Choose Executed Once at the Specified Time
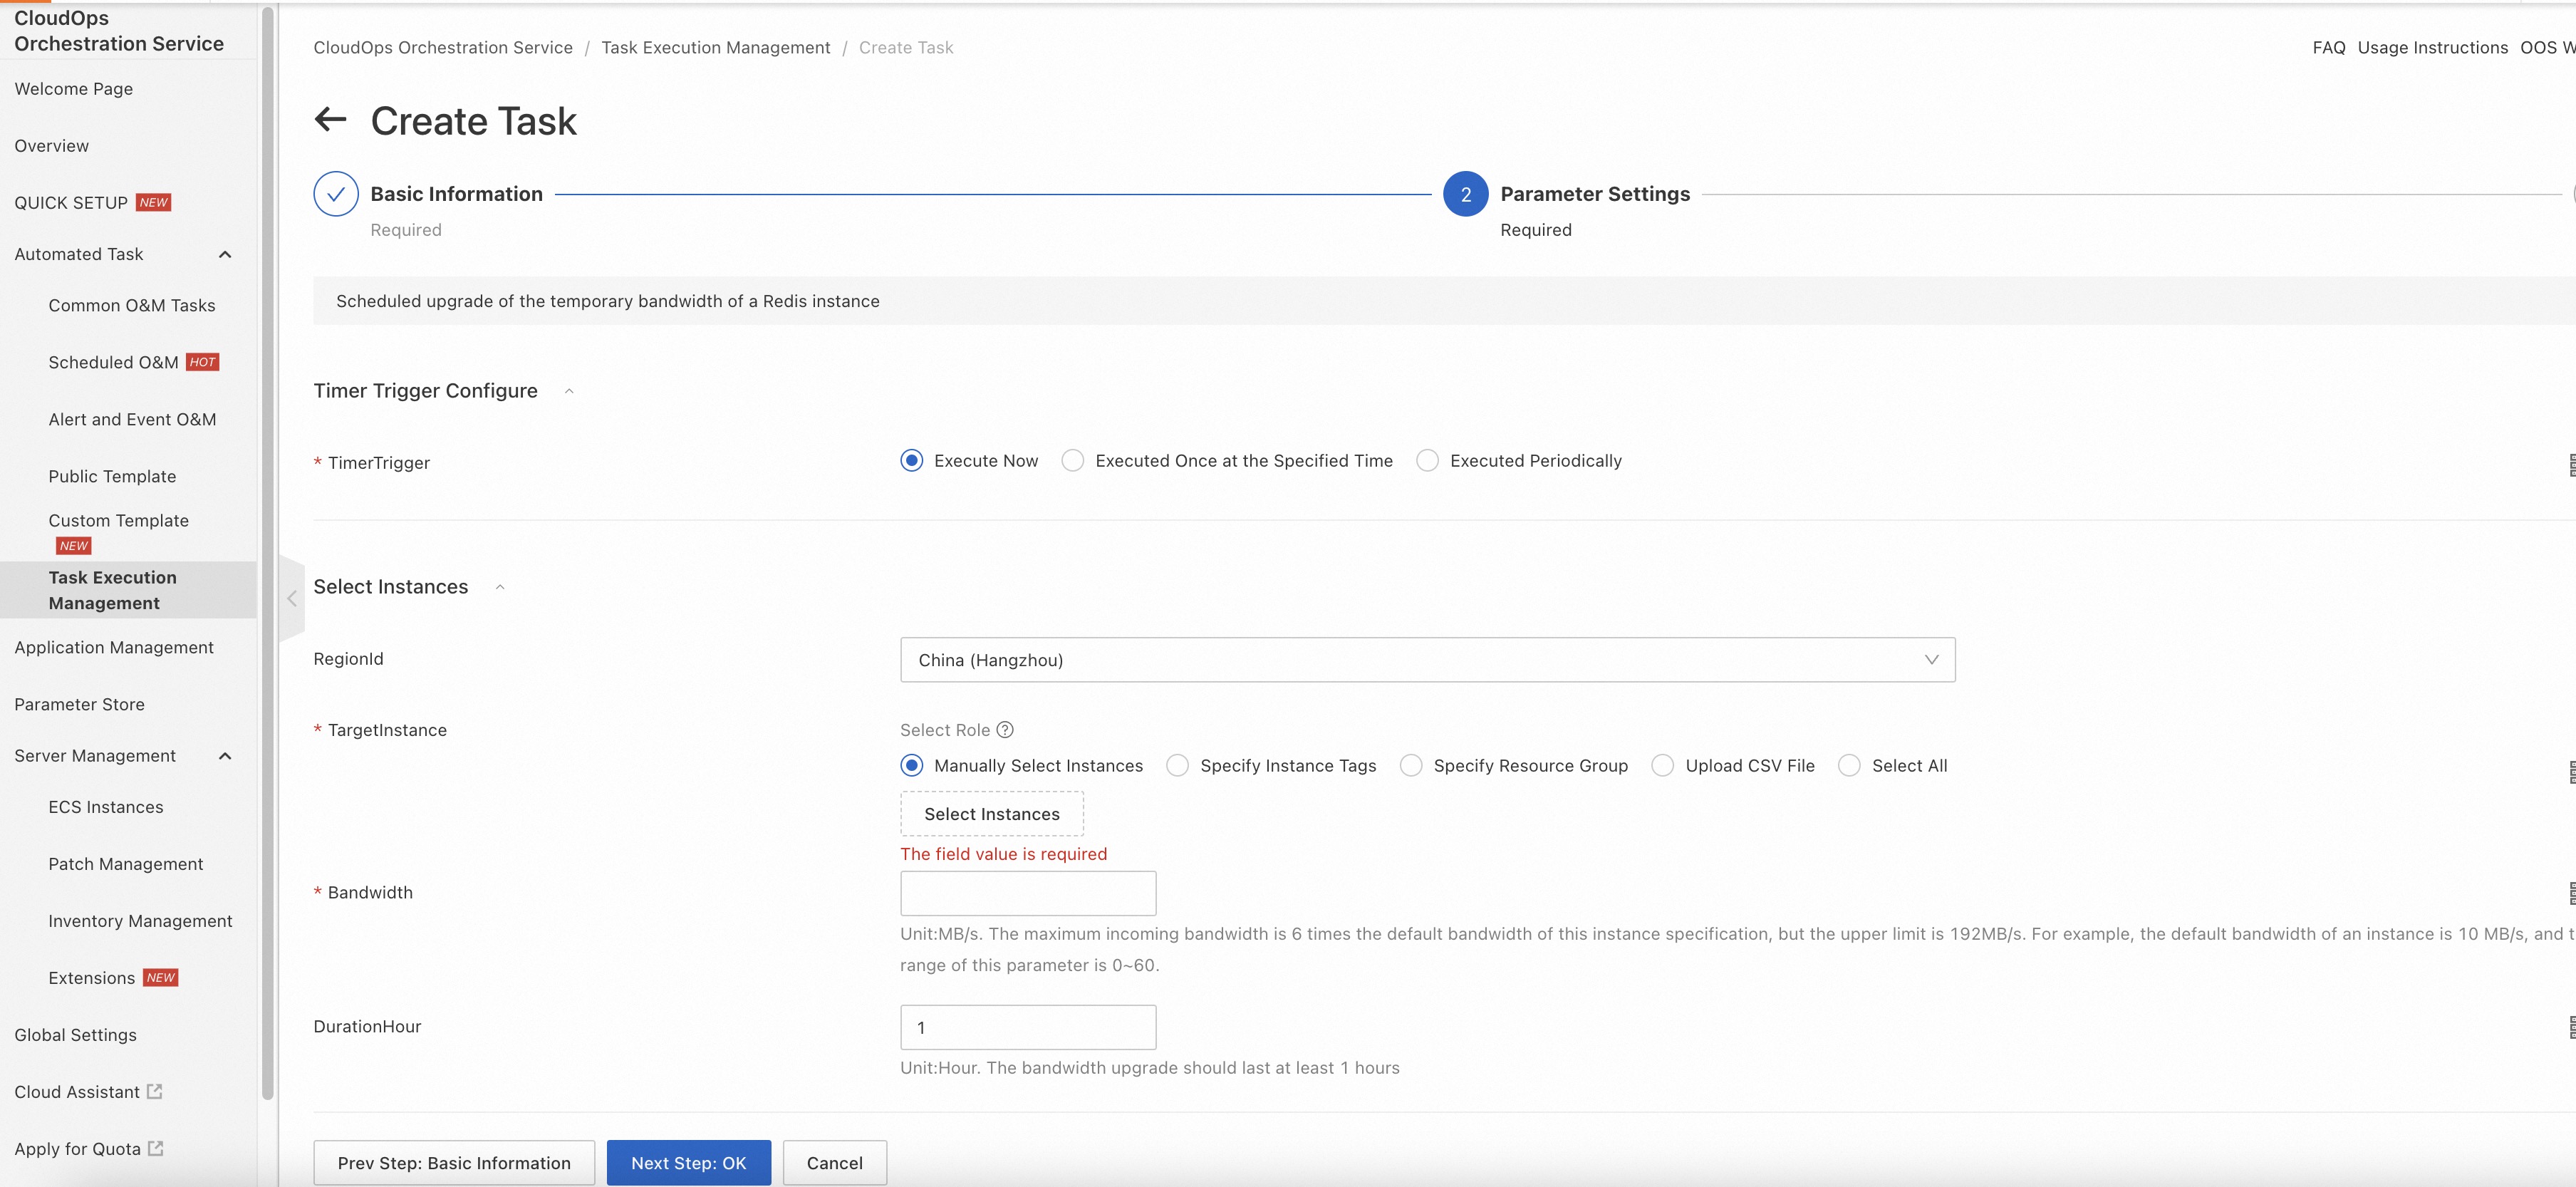 coord(1072,461)
